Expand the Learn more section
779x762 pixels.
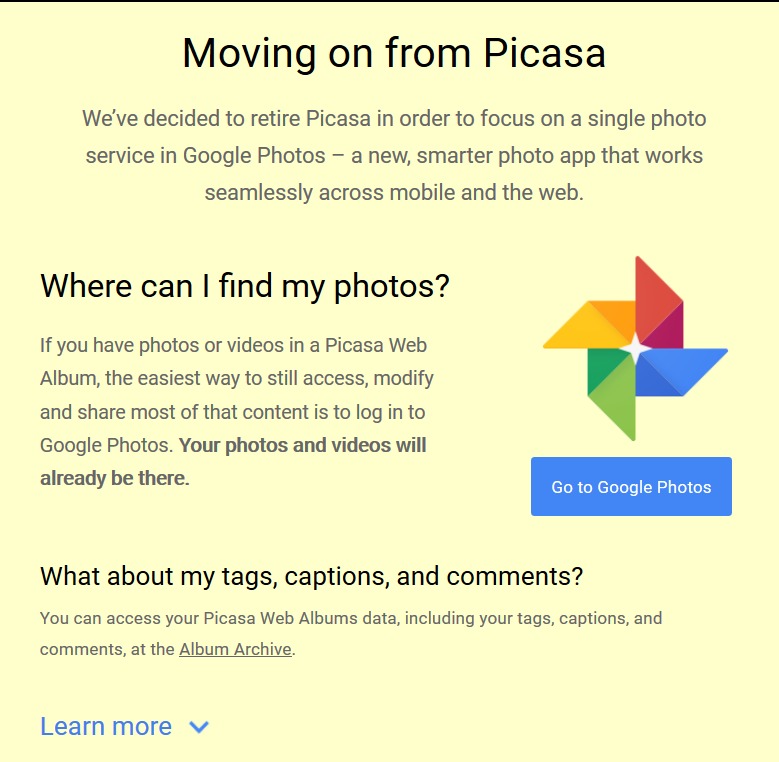coord(106,727)
